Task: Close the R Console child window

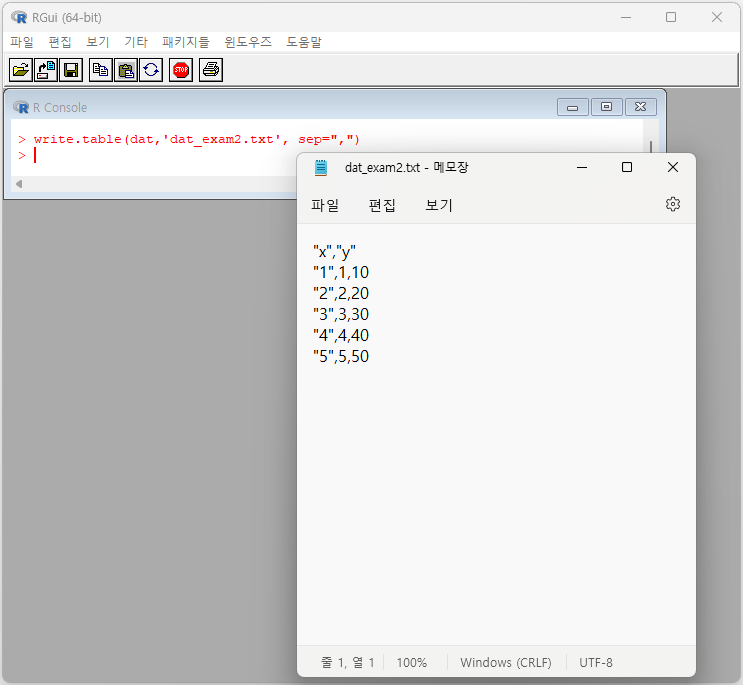Action: (641, 107)
